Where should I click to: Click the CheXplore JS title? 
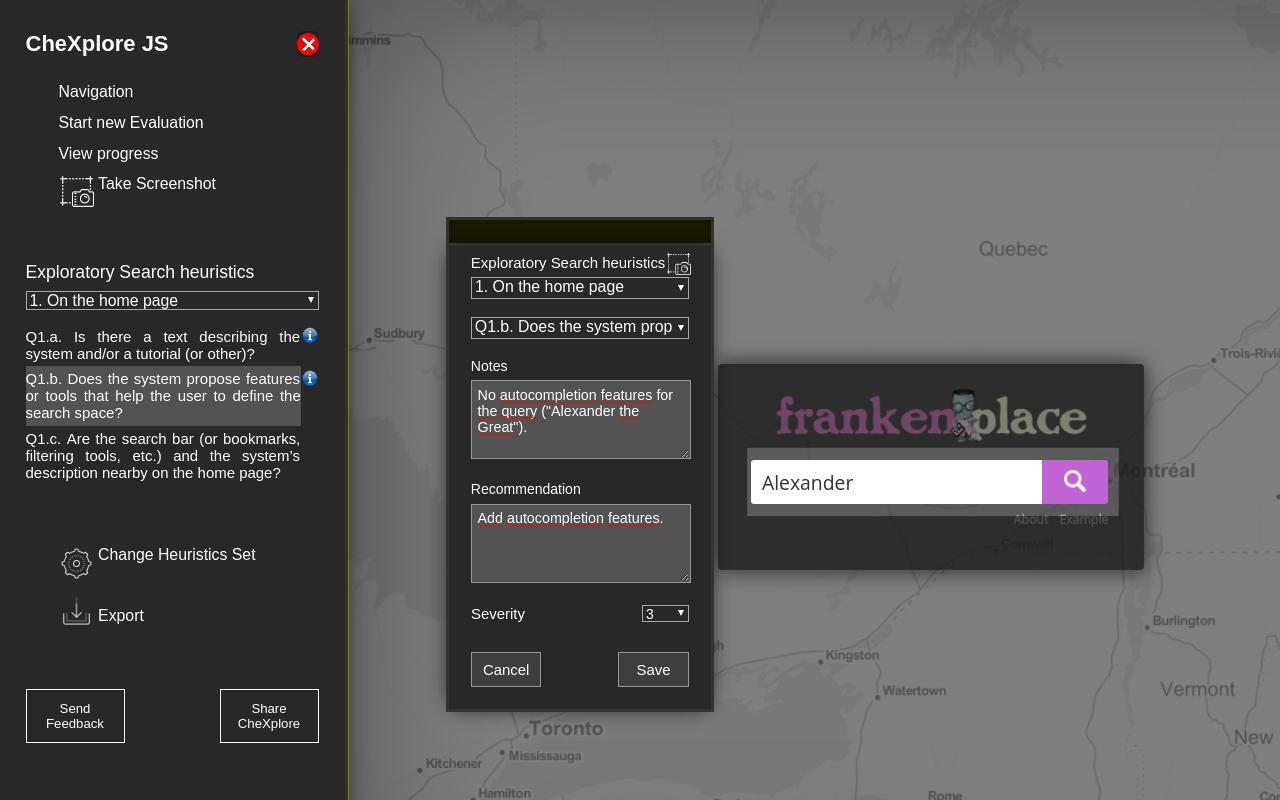pos(97,44)
